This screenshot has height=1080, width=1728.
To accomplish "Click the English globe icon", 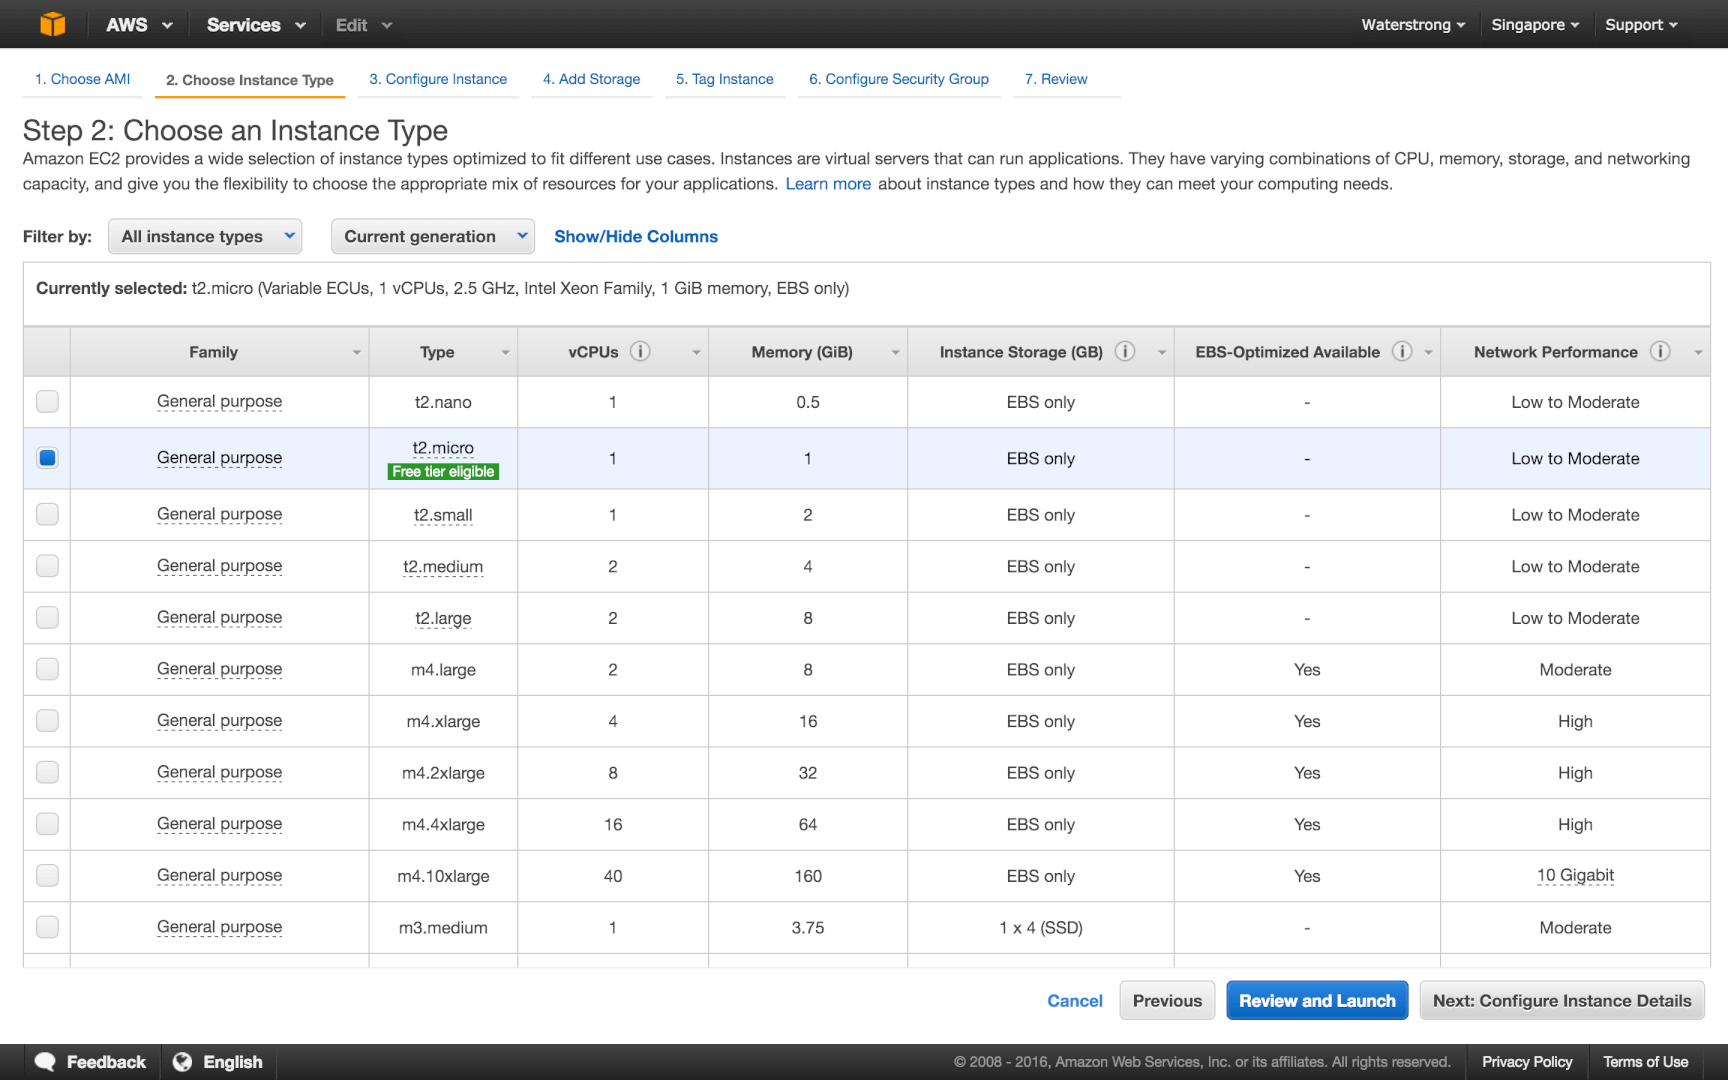I will [182, 1062].
